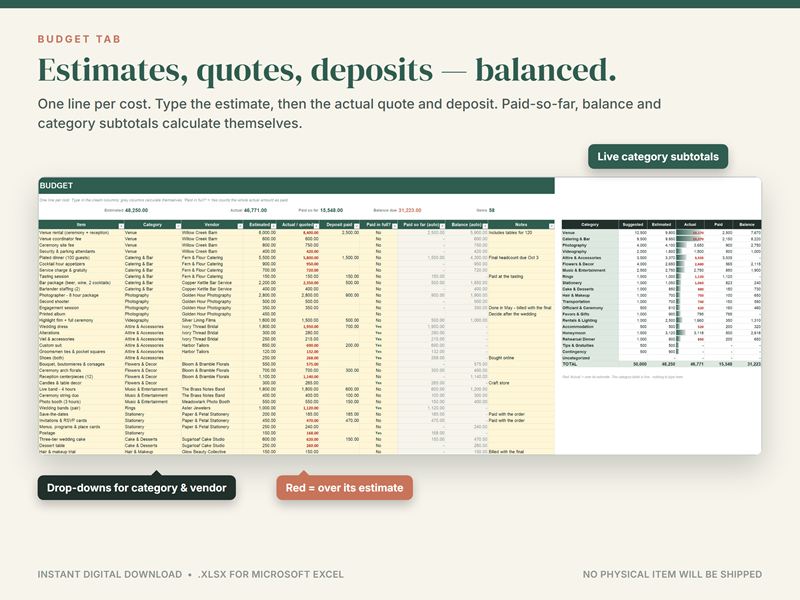The width and height of the screenshot is (800, 600).
Task: Select the Videography category cell in main table
Action: point(153,320)
